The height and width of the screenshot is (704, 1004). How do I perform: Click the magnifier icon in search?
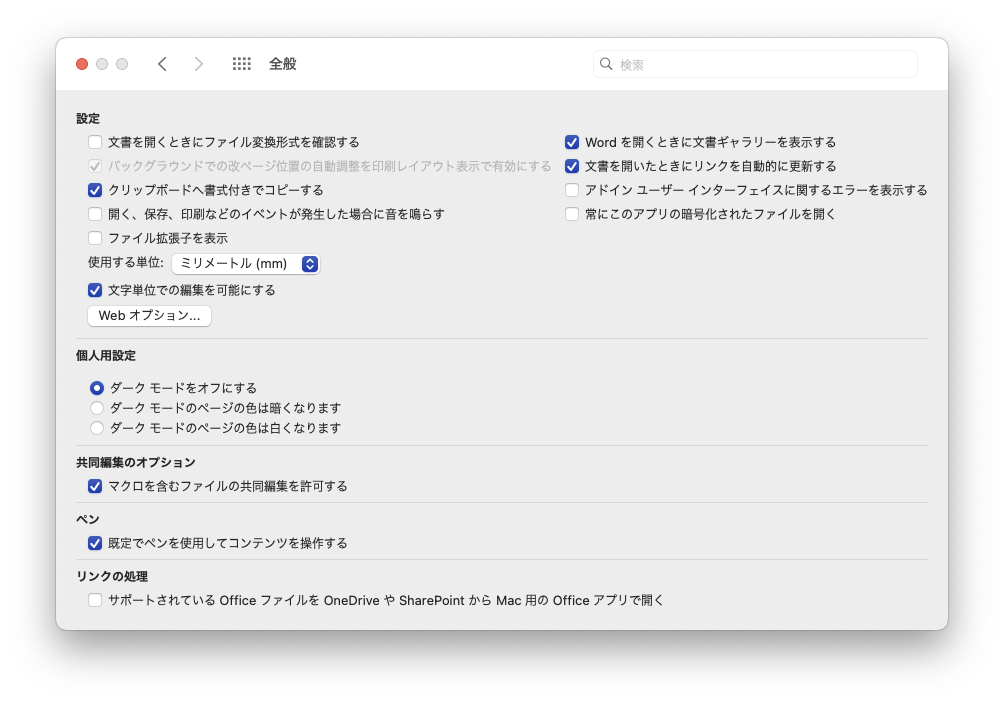pyautogui.click(x=606, y=64)
